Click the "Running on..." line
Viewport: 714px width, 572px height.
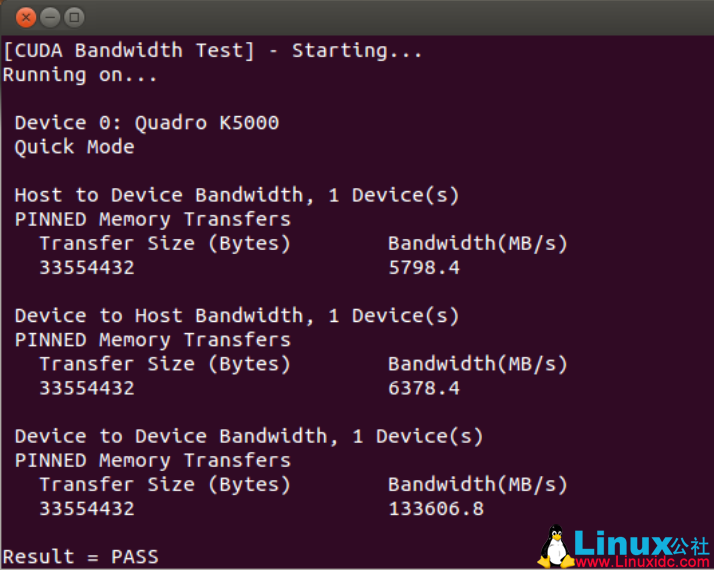tap(80, 75)
